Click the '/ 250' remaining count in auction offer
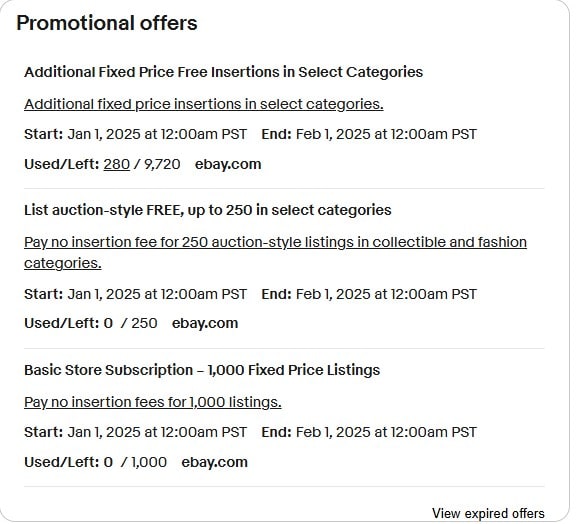The width and height of the screenshot is (576, 524). point(139,323)
